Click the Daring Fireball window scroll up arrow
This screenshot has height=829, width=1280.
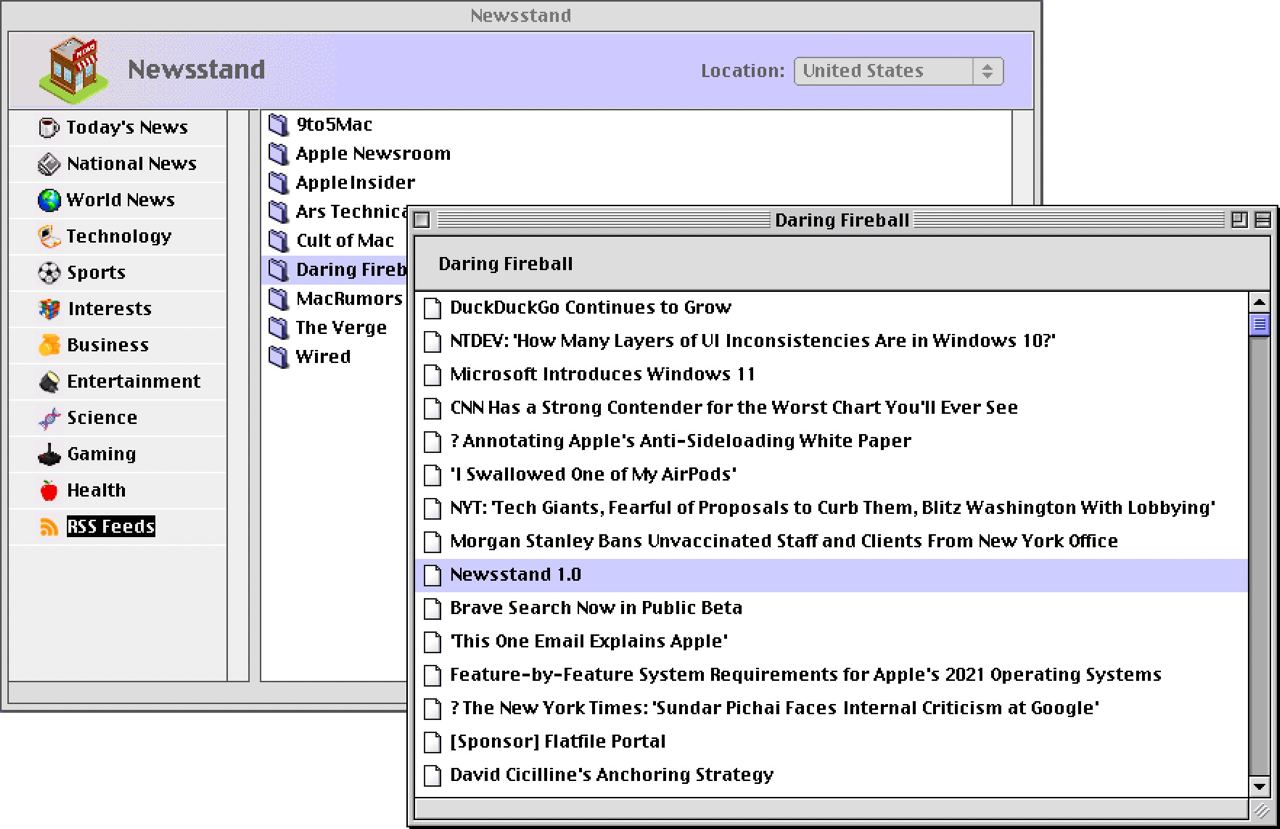[1259, 302]
